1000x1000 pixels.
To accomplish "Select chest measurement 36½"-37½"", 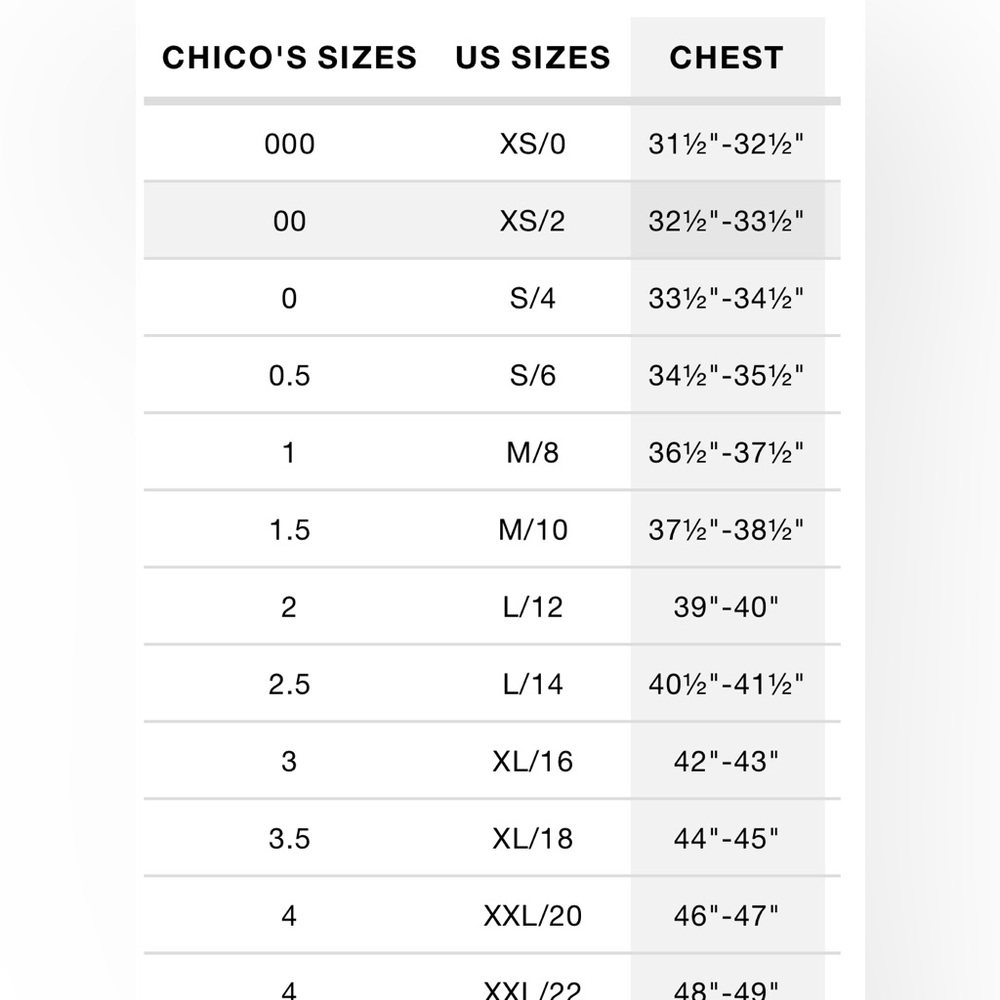I will point(726,453).
